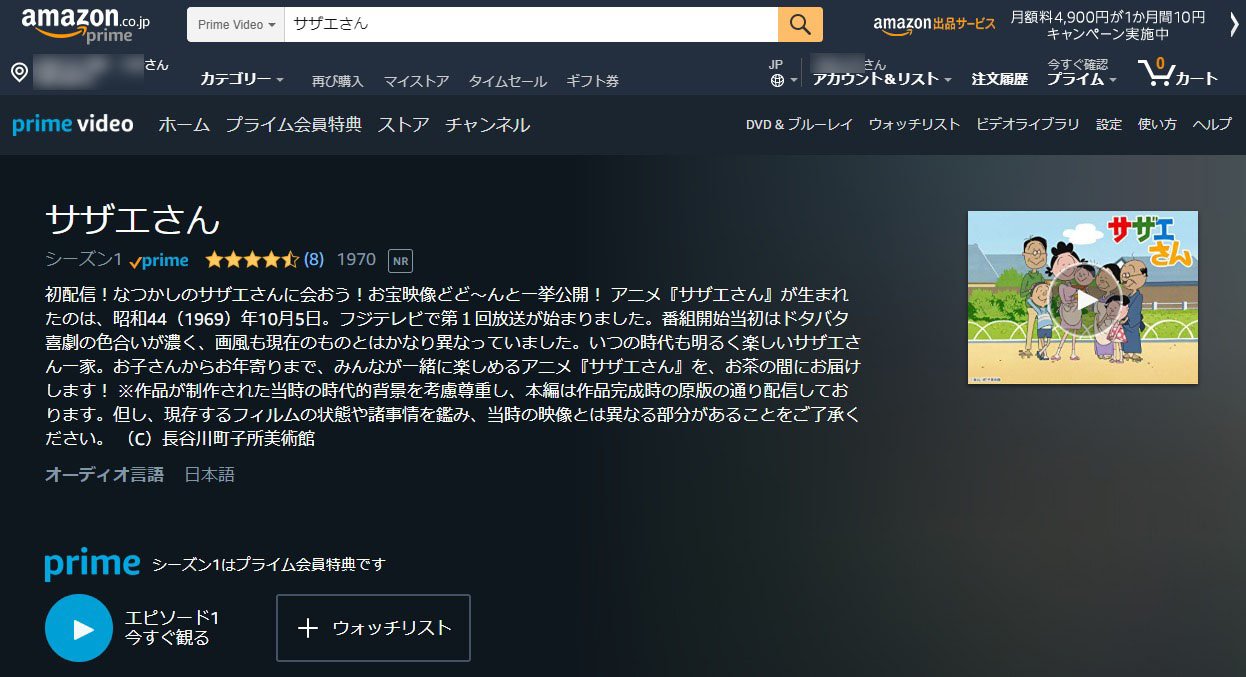Click the delivery location pin icon
Image resolution: width=1246 pixels, height=677 pixels.
[x=19, y=73]
